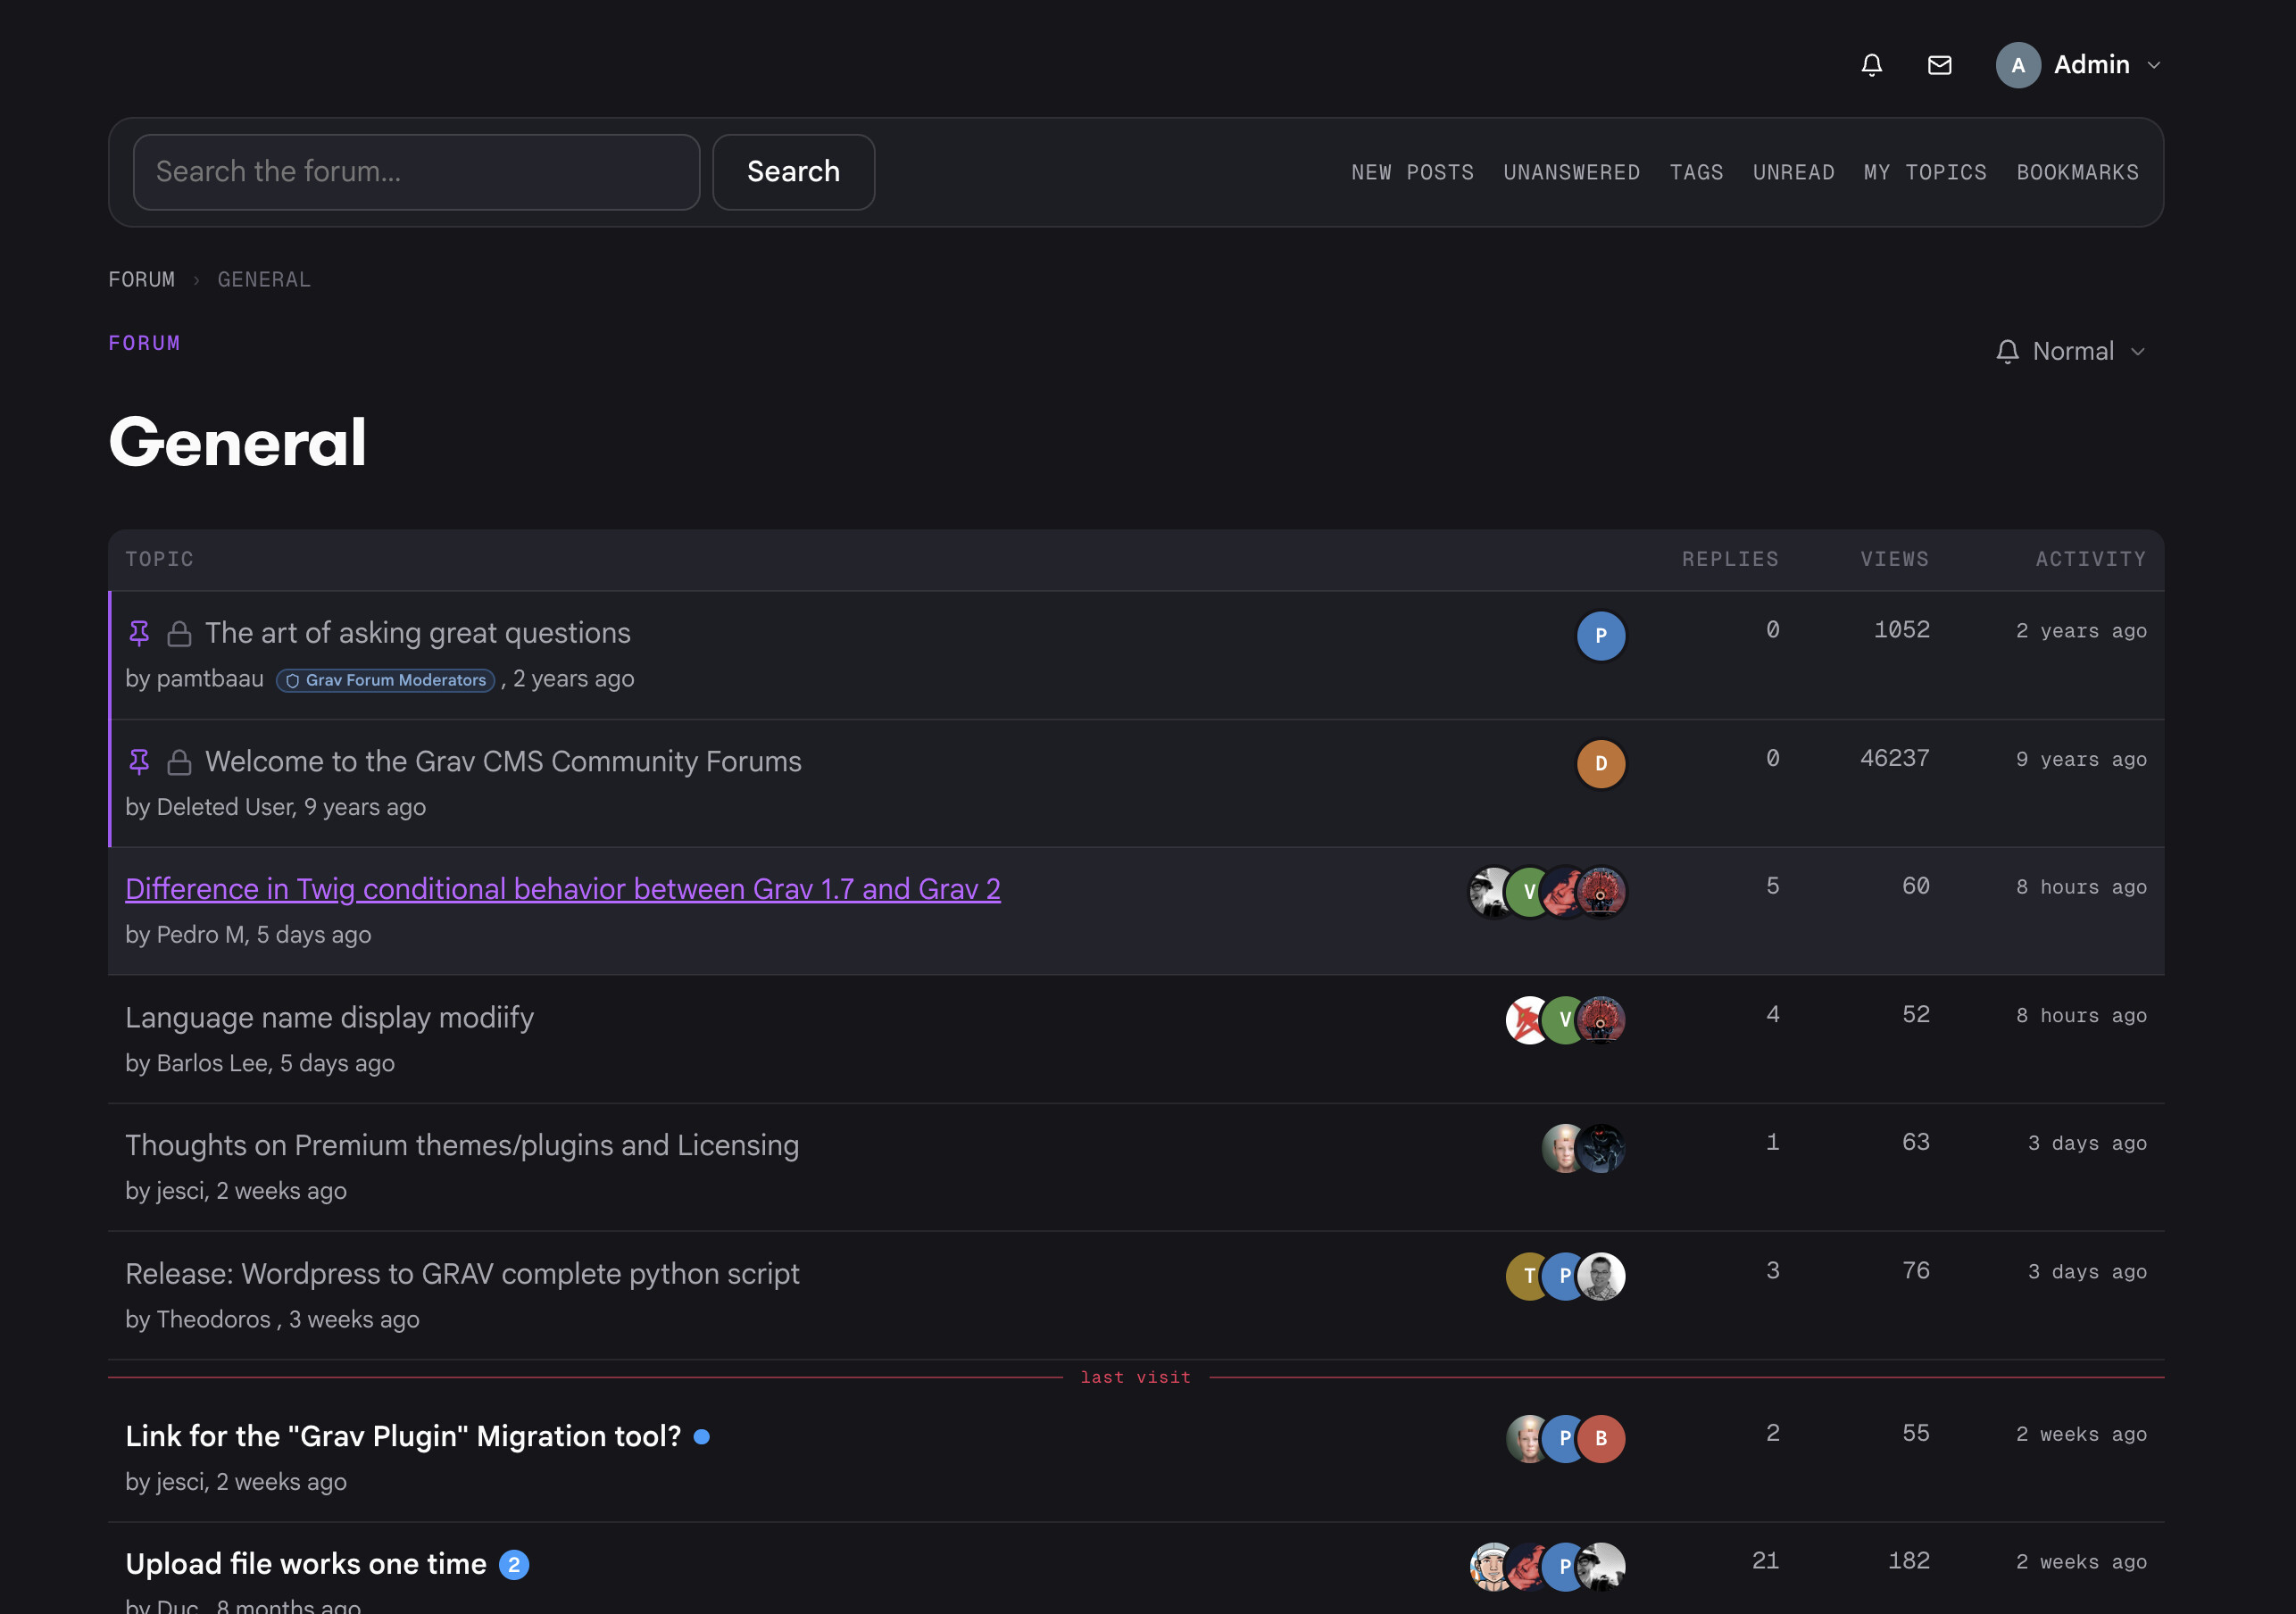The image size is (2296, 1614).
Task: Click the black-and-white photo avatar in Twig row
Action: point(1488,892)
